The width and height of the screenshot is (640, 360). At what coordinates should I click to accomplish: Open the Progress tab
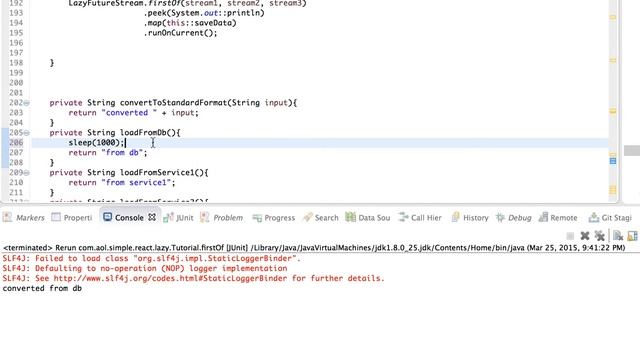coord(273,218)
